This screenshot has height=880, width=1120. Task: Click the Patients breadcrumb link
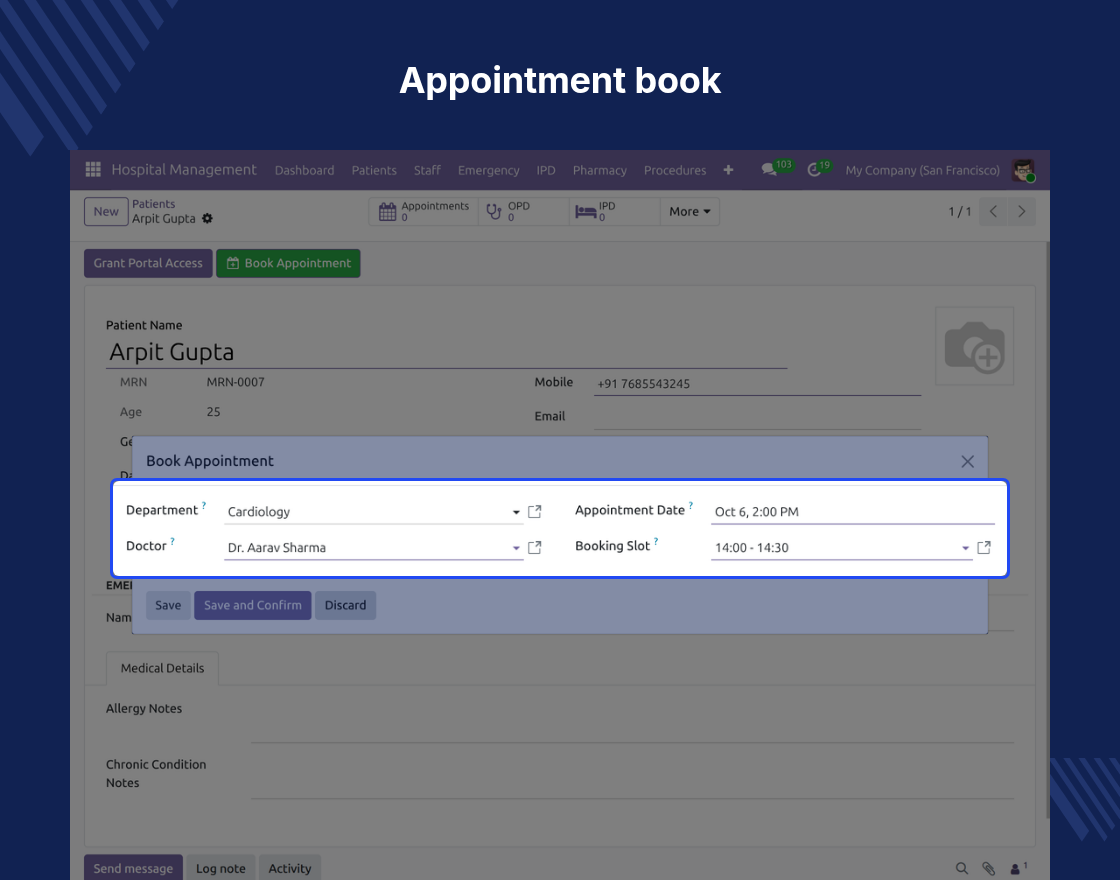154,204
